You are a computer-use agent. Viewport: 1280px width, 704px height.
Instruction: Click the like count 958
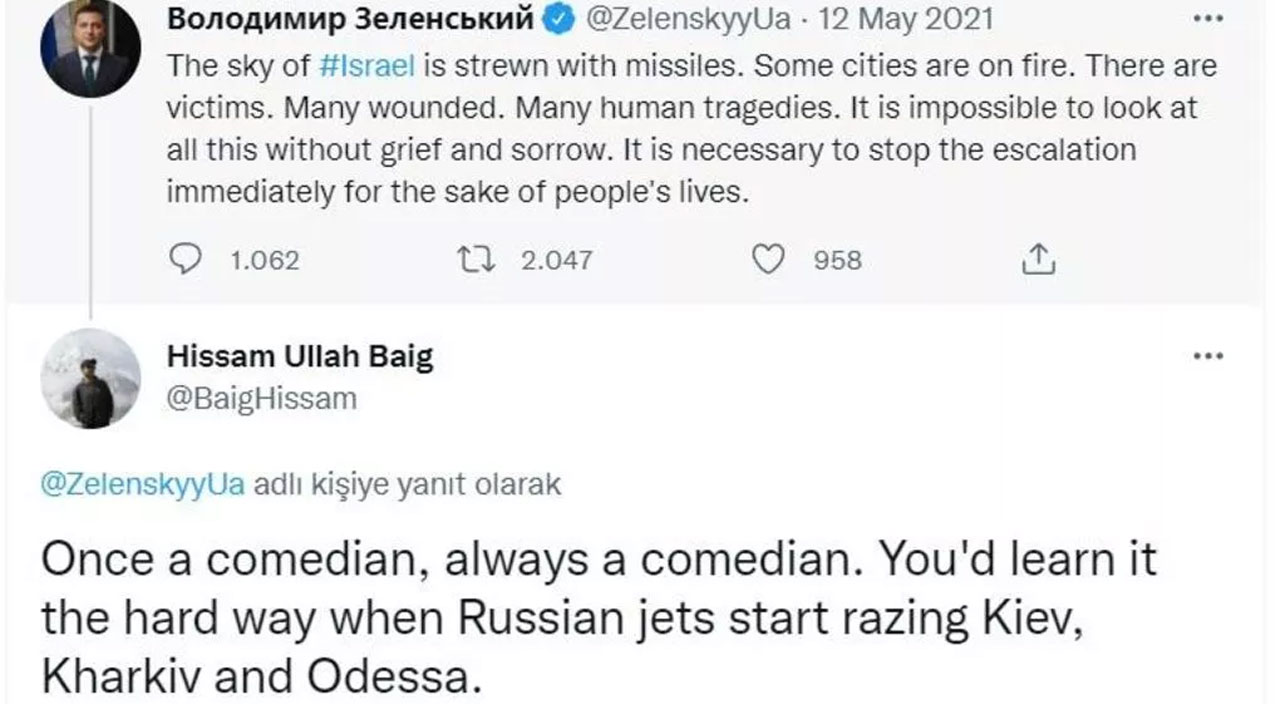click(838, 260)
